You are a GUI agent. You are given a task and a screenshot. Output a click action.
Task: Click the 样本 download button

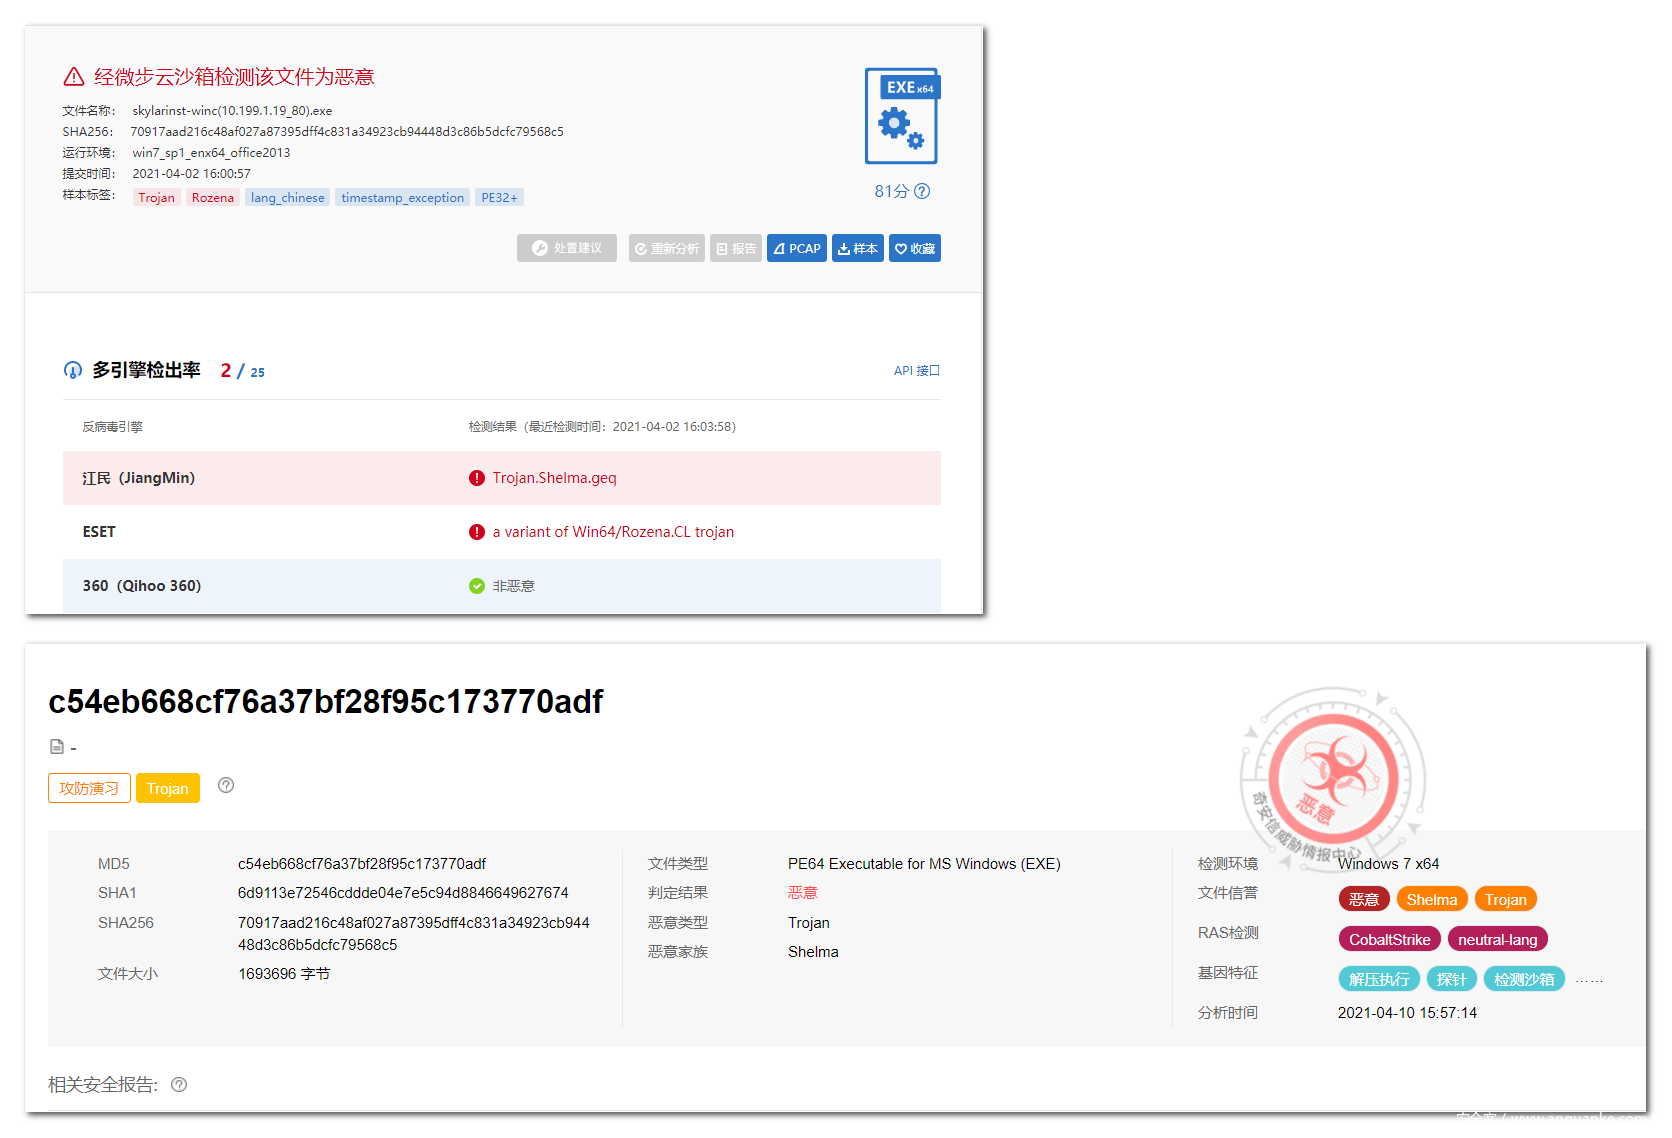click(857, 249)
